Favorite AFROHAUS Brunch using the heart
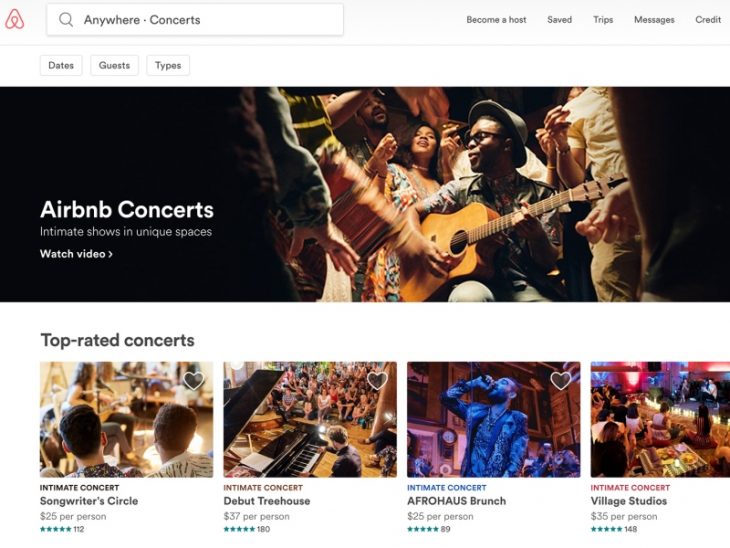 click(x=561, y=381)
